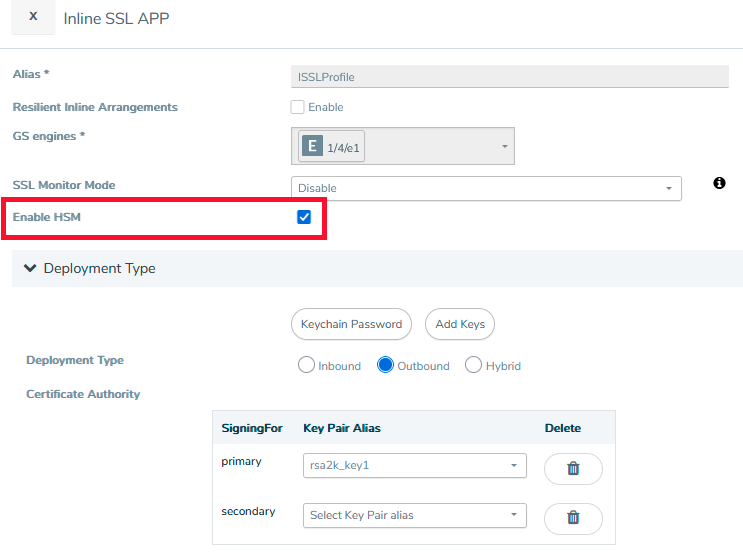
Task: Click the E engine icon on 1/4/e1
Action: 312,146
